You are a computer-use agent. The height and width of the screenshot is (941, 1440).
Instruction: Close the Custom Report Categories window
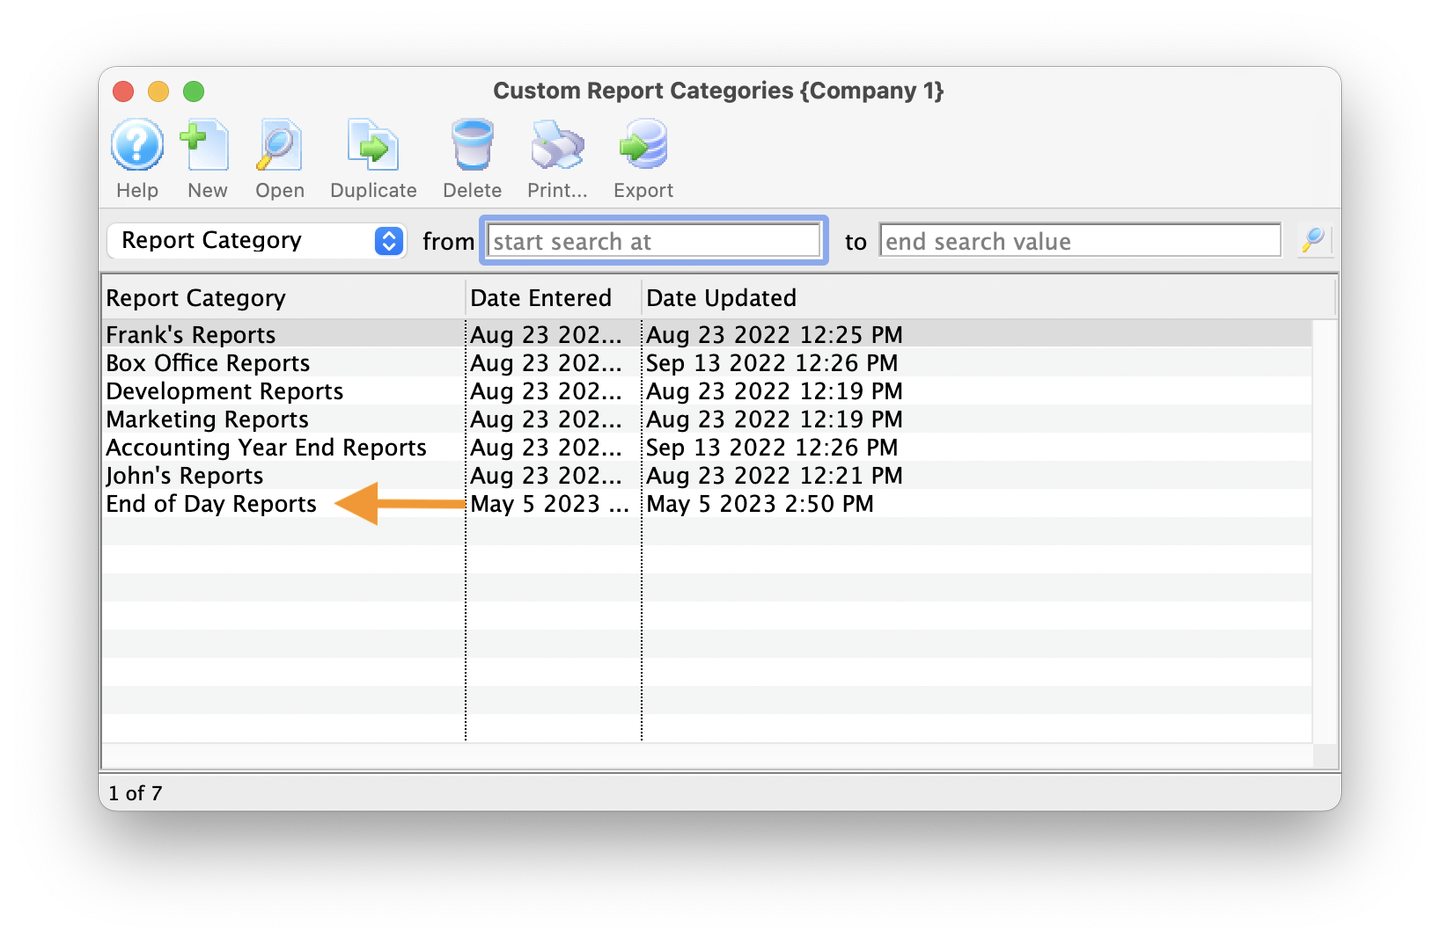pyautogui.click(x=124, y=91)
